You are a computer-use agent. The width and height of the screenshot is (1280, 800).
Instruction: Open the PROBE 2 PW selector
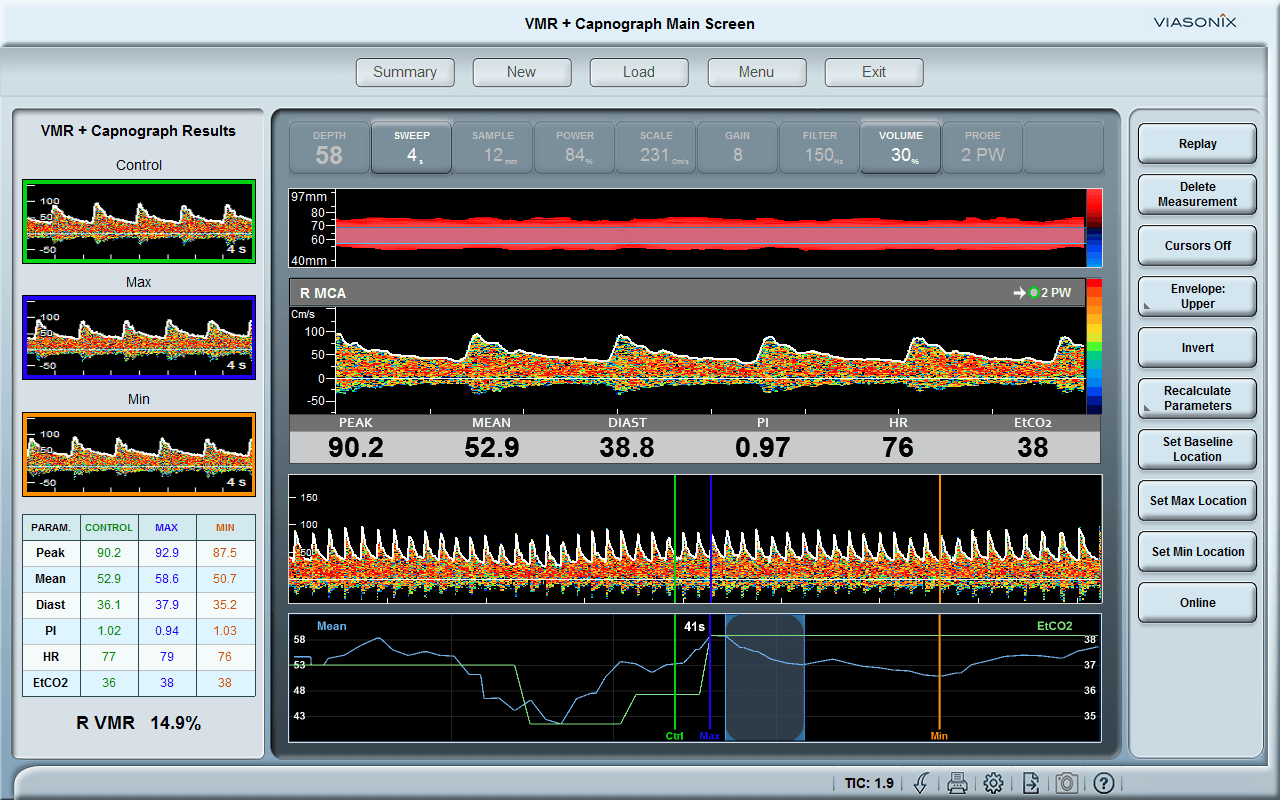(982, 147)
